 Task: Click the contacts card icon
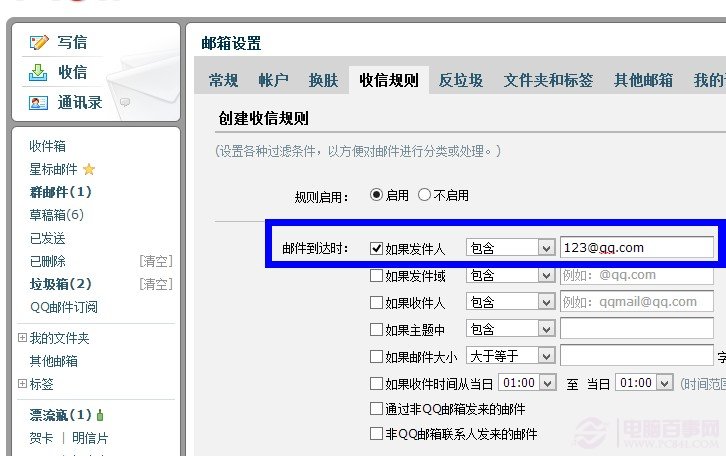pos(38,102)
